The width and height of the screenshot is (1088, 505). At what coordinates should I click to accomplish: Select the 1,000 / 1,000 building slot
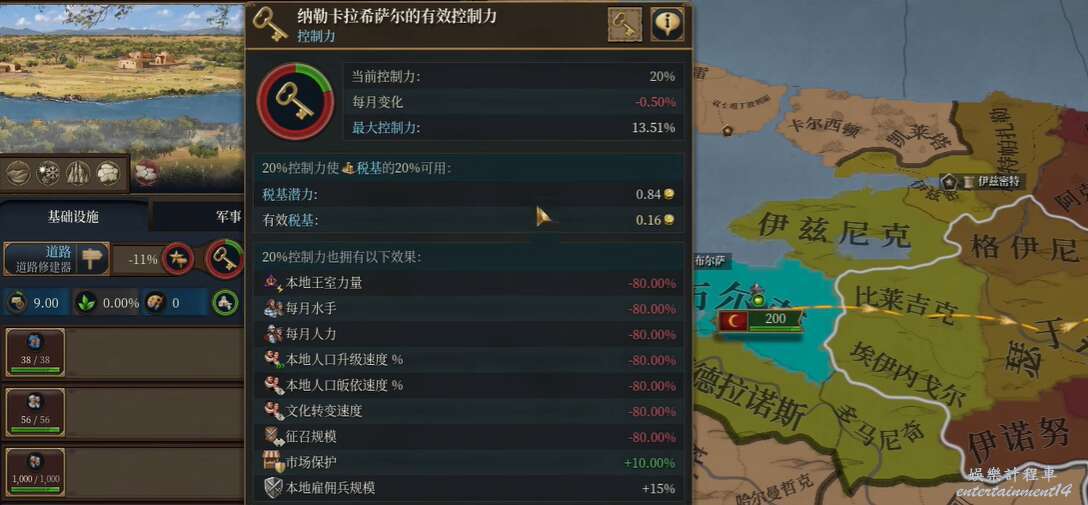point(35,472)
